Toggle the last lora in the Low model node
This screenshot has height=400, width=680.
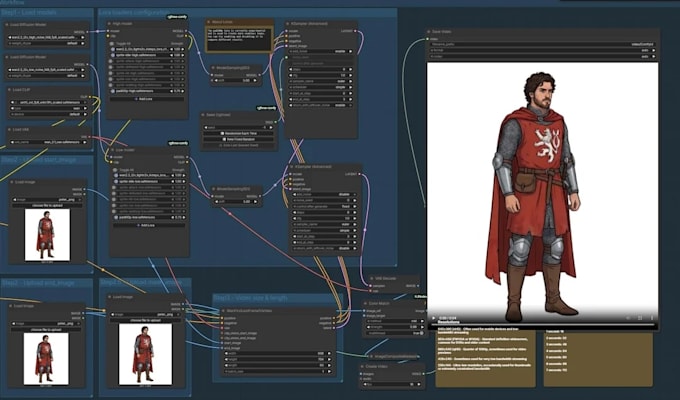116,217
